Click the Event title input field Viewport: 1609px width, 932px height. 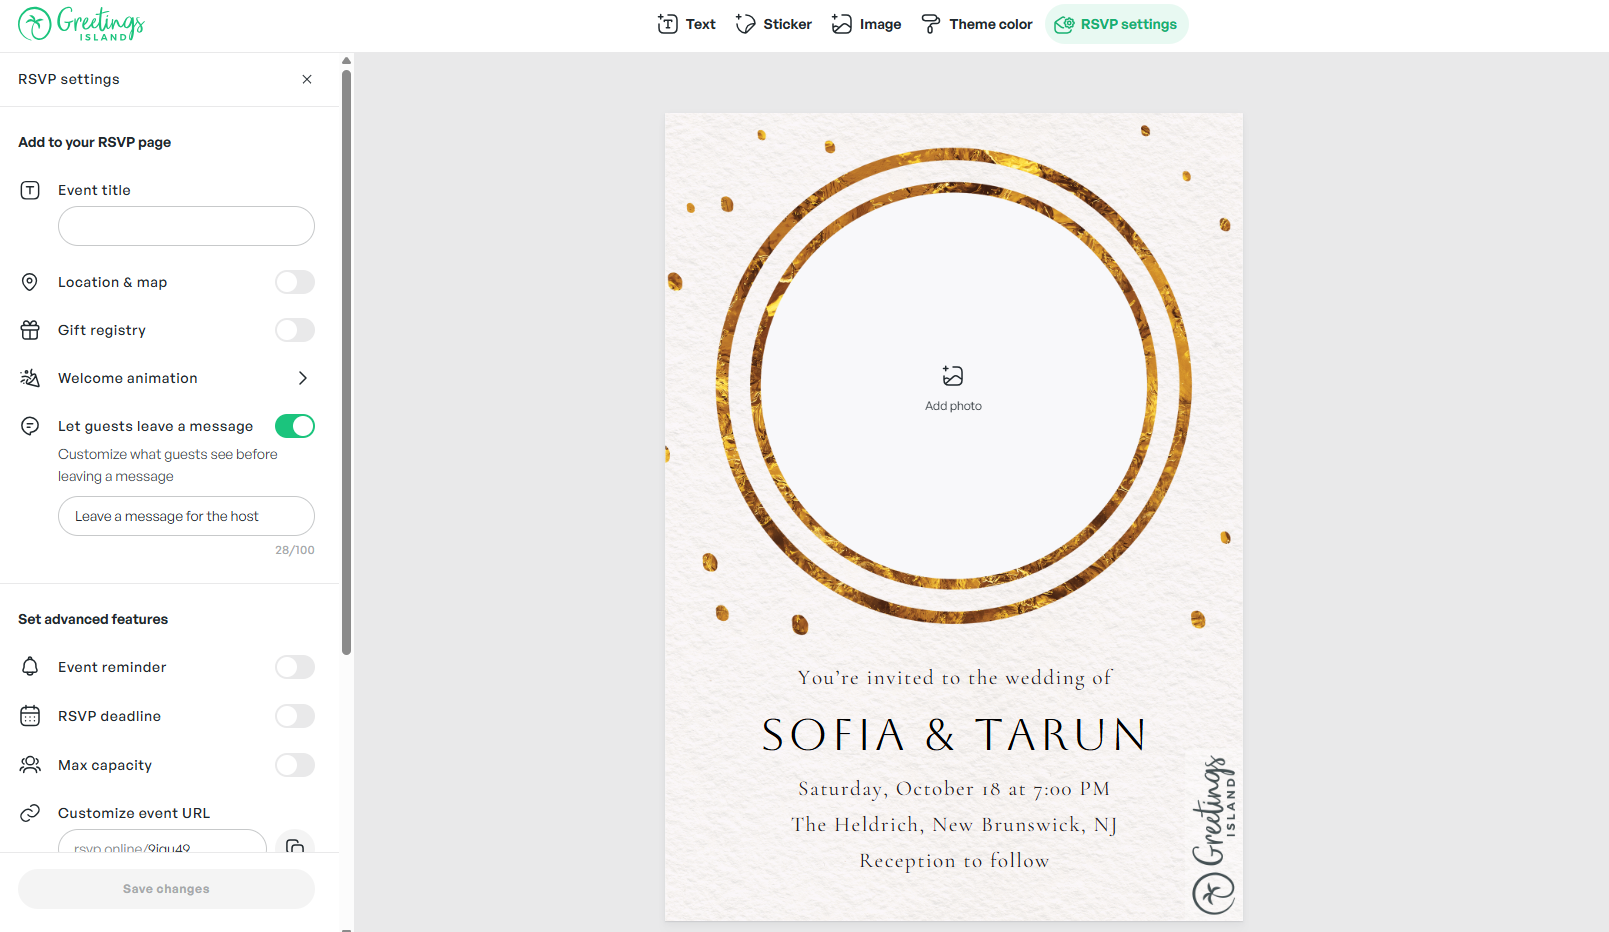click(x=186, y=226)
